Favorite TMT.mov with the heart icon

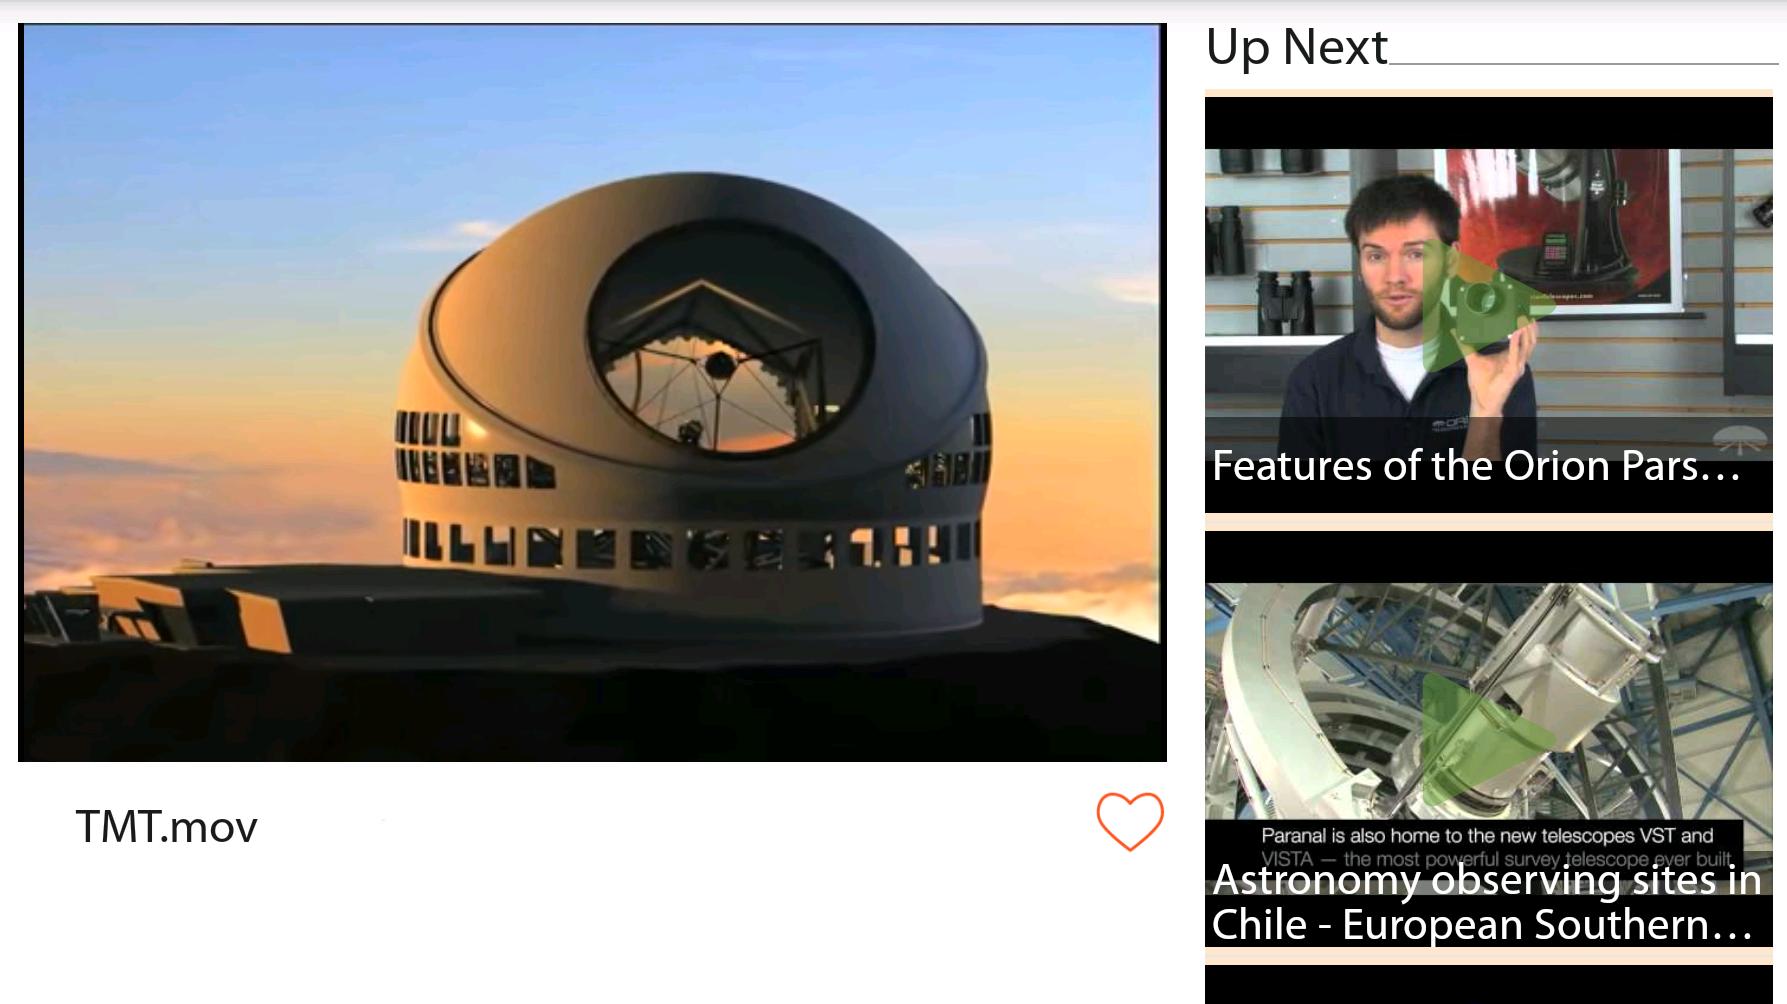tap(1130, 821)
